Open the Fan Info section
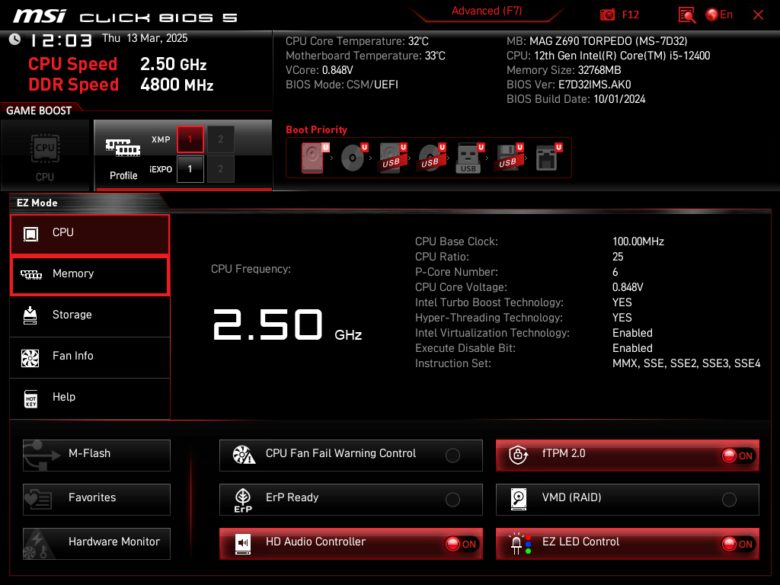The height and width of the screenshot is (585, 780). 90,357
